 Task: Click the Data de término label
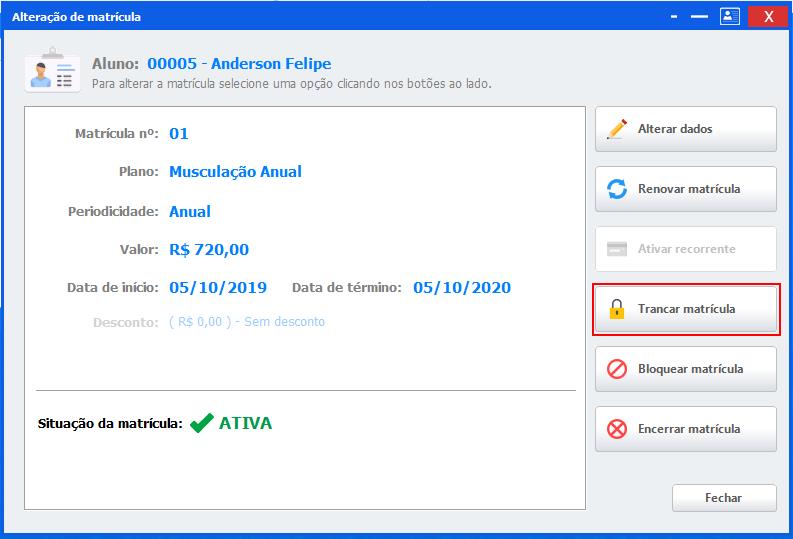[346, 288]
